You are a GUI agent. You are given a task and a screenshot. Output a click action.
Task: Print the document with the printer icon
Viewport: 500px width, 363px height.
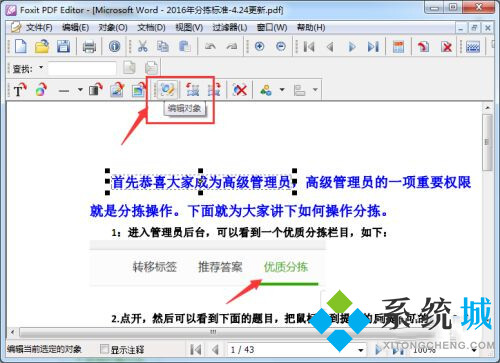(x=89, y=47)
